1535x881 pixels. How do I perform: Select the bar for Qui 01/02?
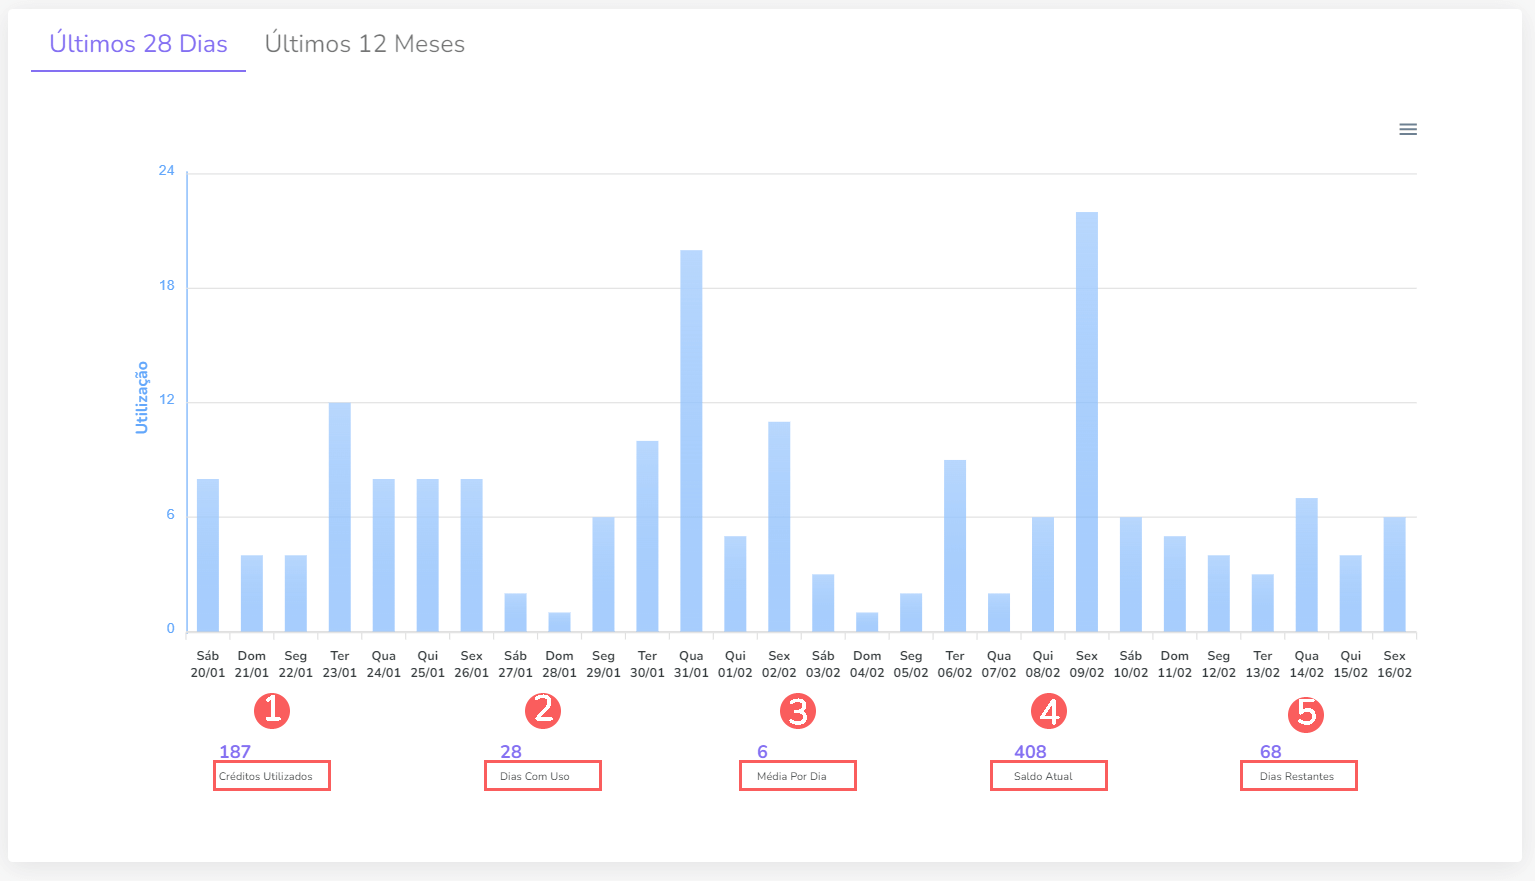click(735, 584)
